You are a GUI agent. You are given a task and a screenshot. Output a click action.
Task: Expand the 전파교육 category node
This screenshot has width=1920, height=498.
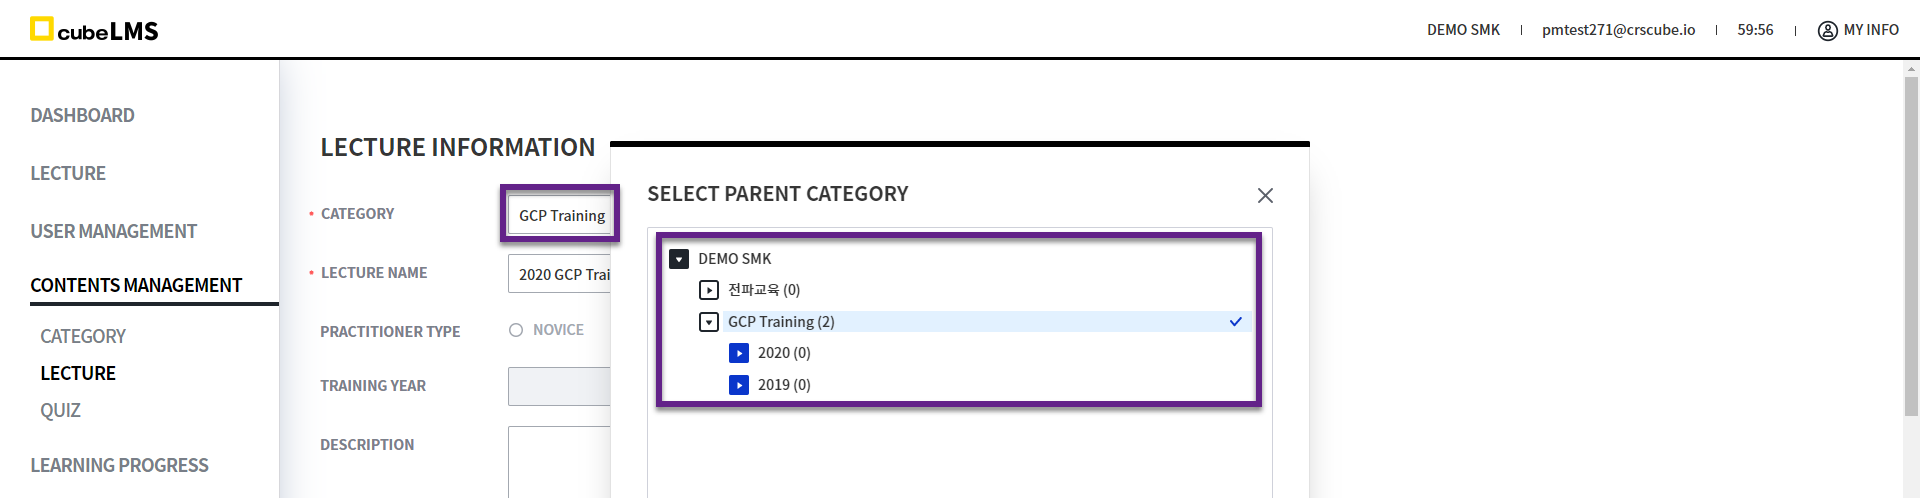click(709, 290)
